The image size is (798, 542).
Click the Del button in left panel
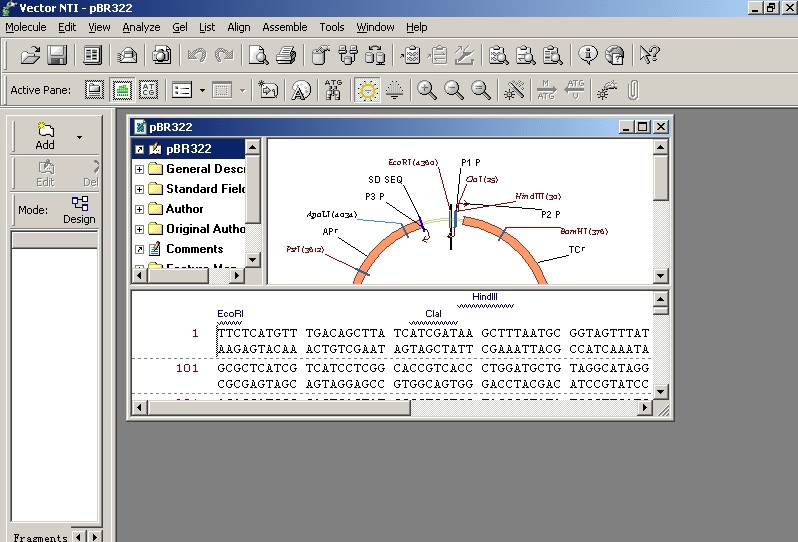[x=91, y=174]
